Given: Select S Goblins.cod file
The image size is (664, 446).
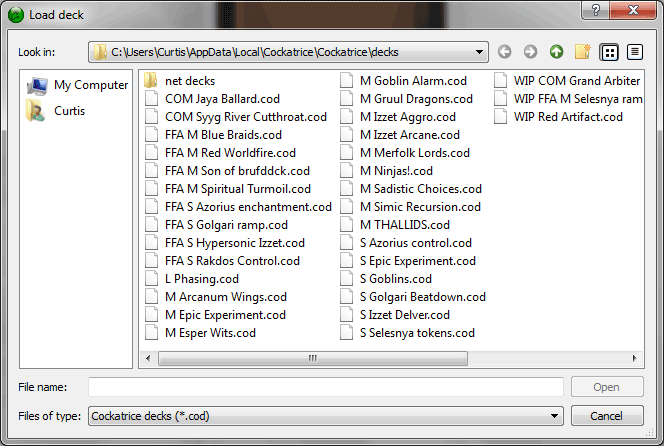Looking at the screenshot, I should tap(386, 279).
